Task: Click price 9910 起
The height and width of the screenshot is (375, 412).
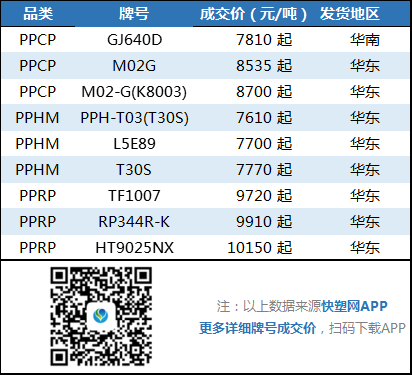Action: click(x=264, y=222)
